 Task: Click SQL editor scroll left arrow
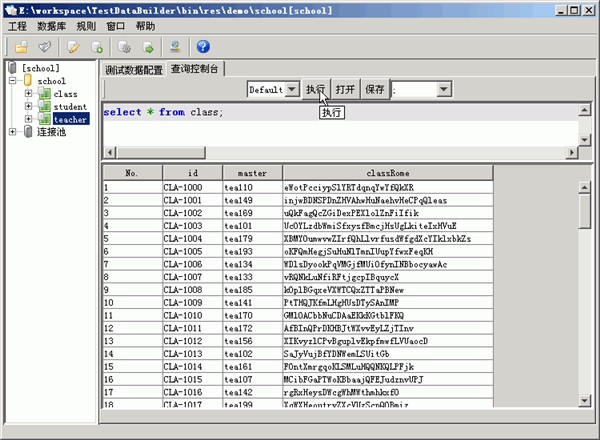point(110,153)
